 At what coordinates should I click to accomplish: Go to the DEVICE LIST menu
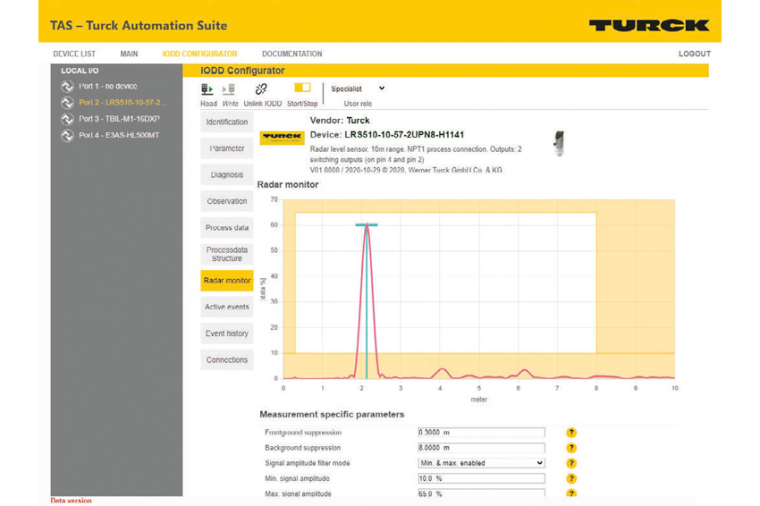point(74,54)
